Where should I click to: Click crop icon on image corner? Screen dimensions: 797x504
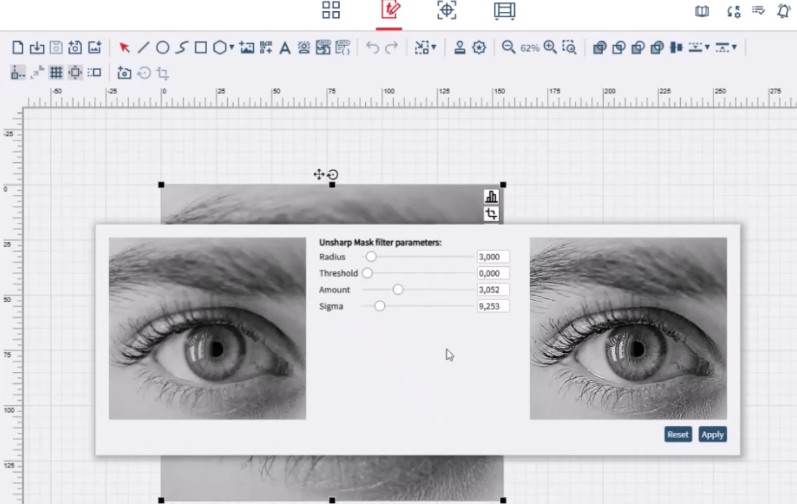[x=491, y=214]
